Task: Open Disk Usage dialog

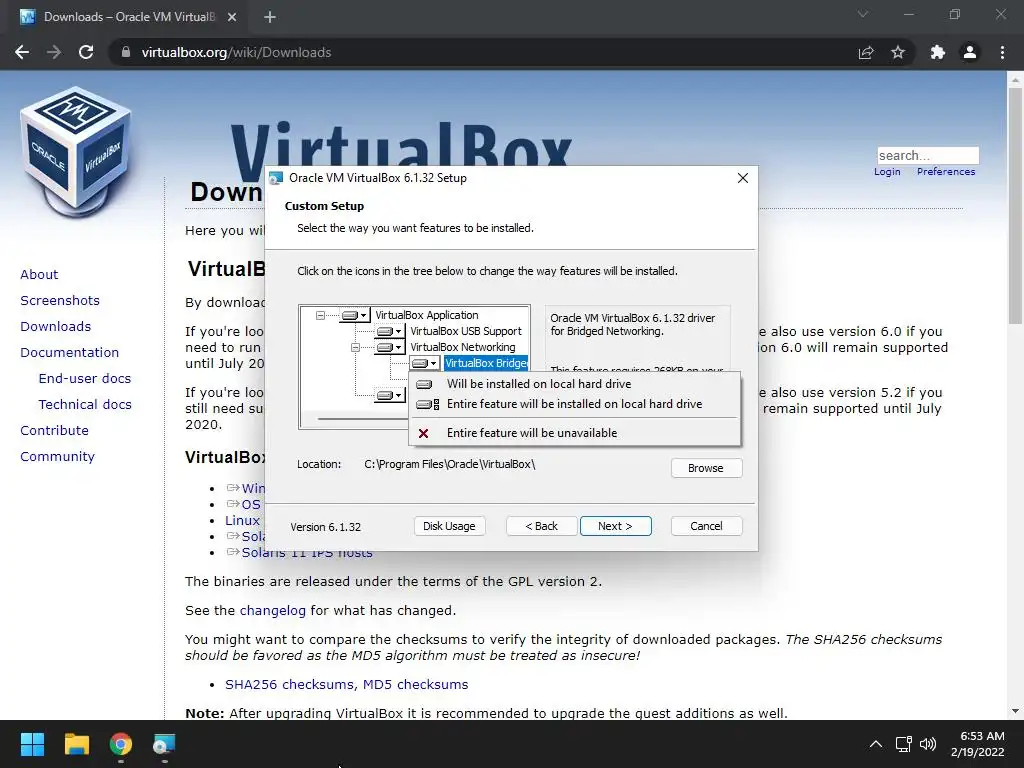Action: point(449,526)
